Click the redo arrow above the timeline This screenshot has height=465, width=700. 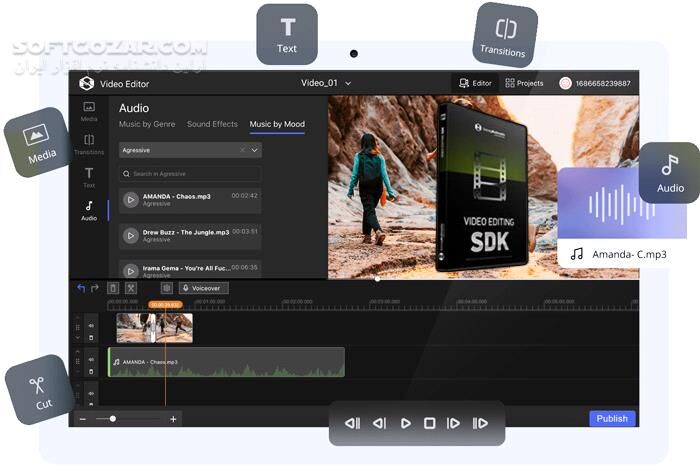coord(95,288)
